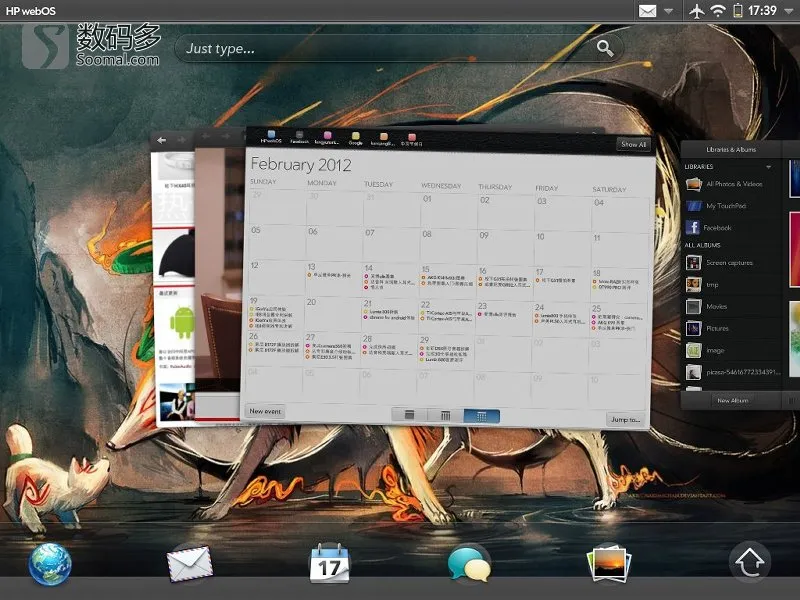Open the Movies album

click(x=731, y=307)
